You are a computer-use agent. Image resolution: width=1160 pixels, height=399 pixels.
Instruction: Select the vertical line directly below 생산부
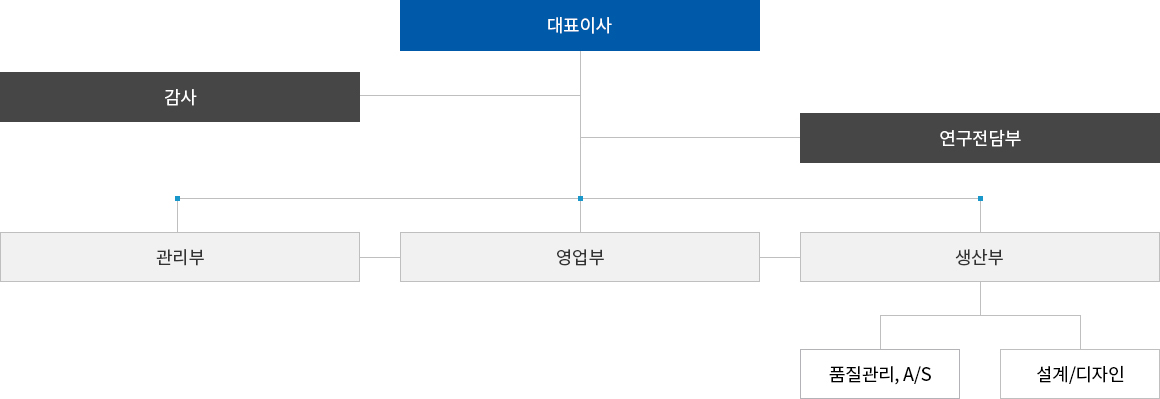(980, 298)
